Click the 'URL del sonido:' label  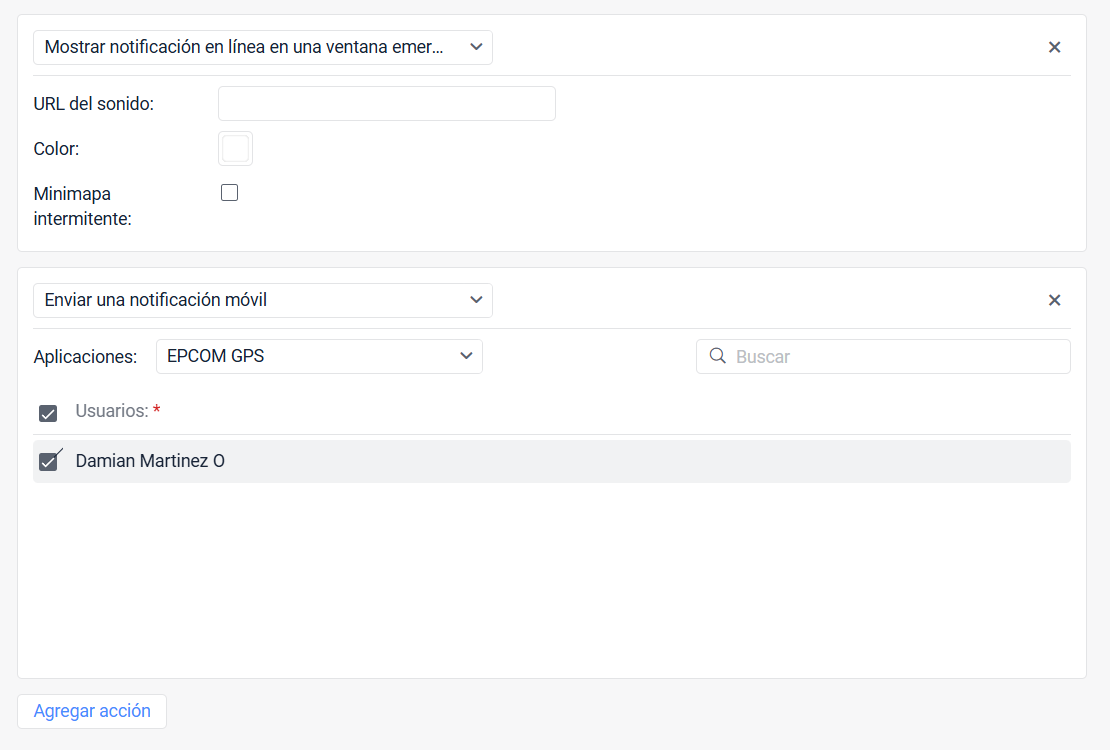93,103
